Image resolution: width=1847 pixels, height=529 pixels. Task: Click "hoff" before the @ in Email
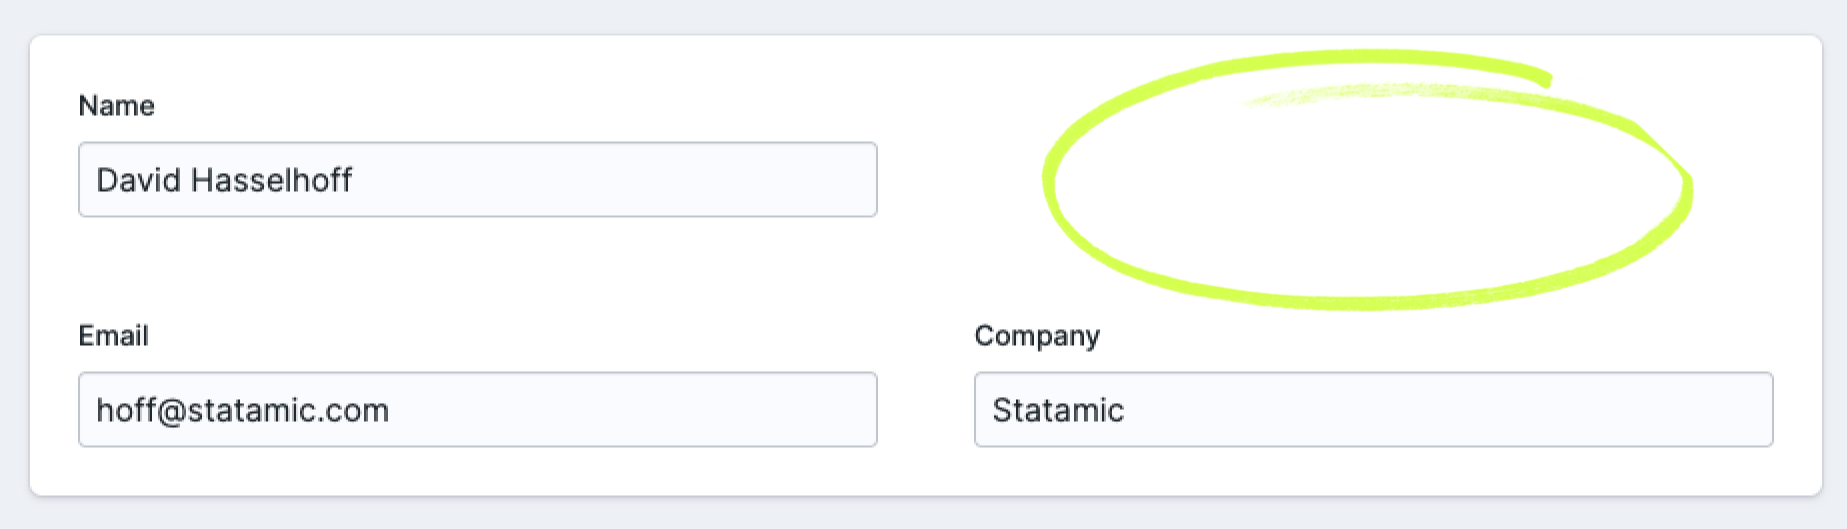tap(125, 410)
